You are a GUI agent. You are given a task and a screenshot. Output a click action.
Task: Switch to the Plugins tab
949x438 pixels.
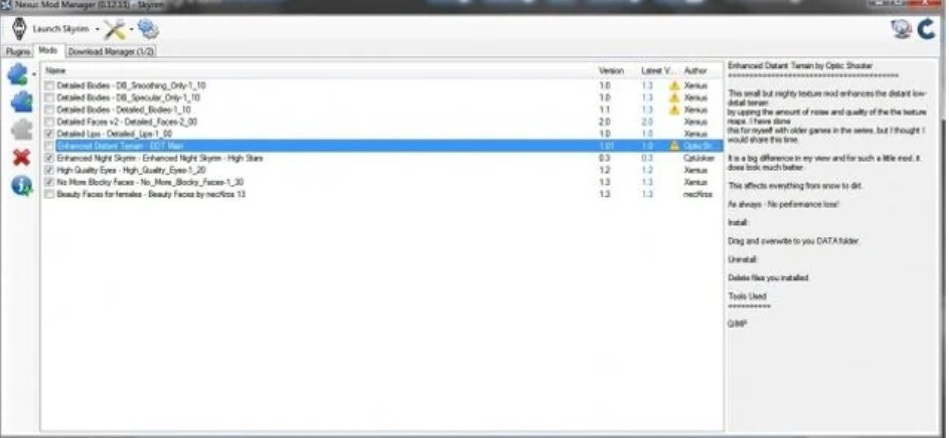(x=18, y=52)
